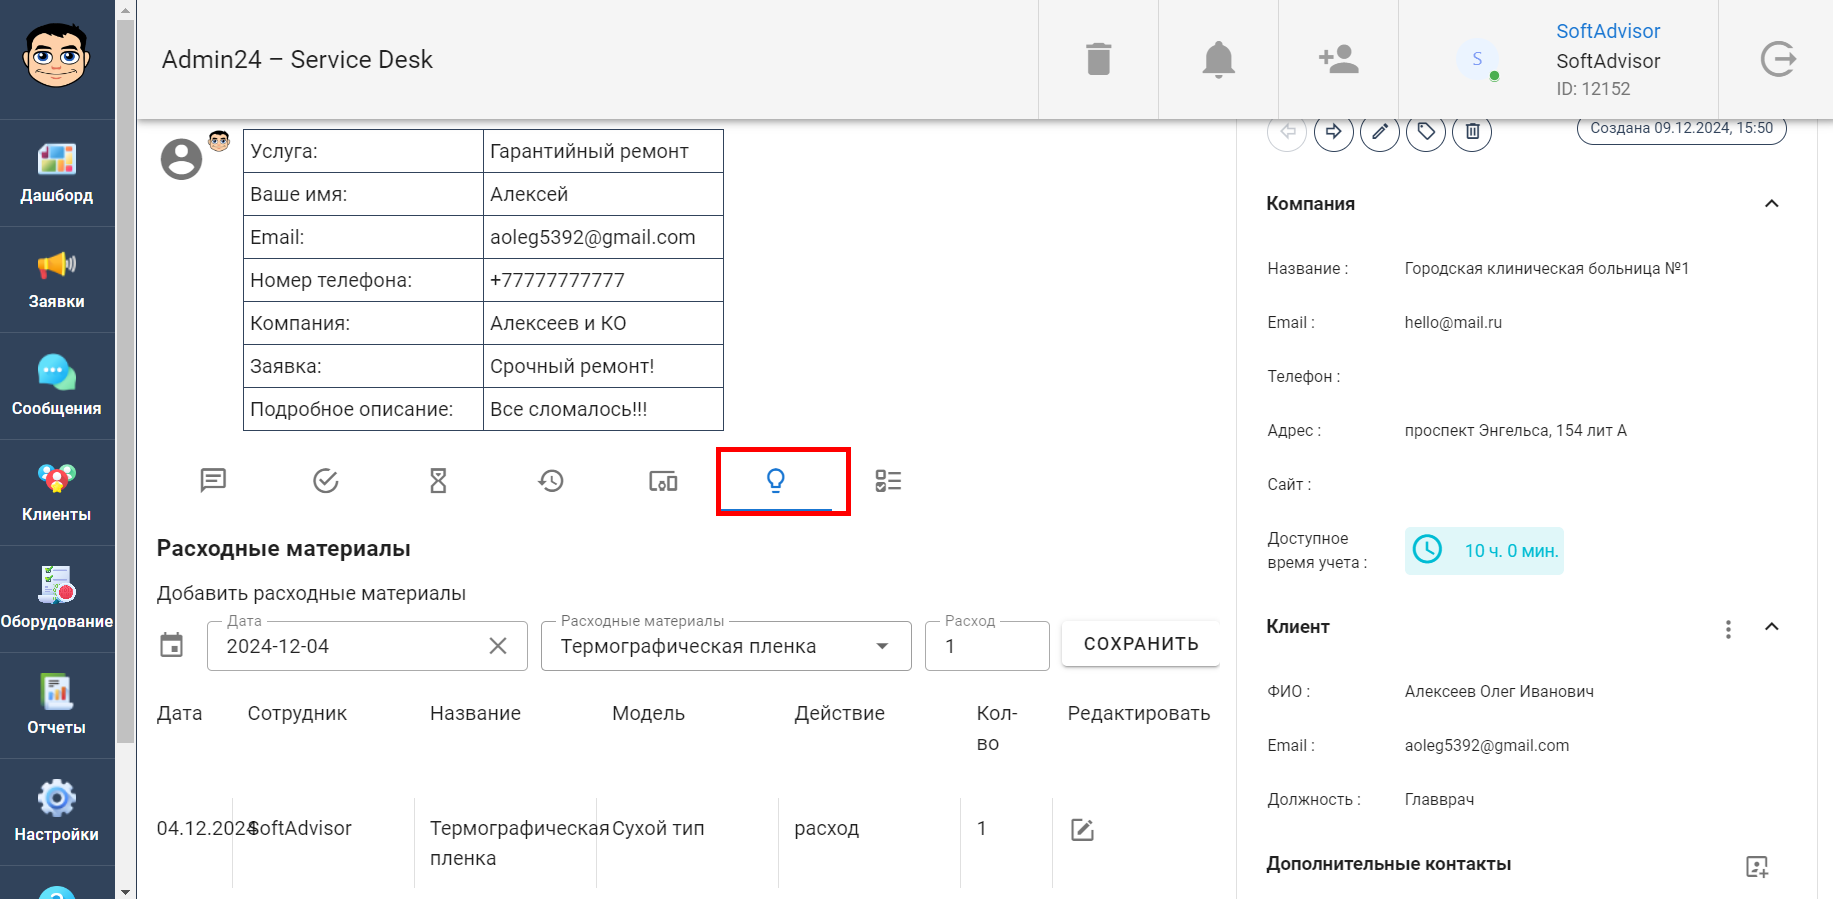Click the СОХРАНИТЬ button
This screenshot has width=1833, height=899.
point(1141,644)
